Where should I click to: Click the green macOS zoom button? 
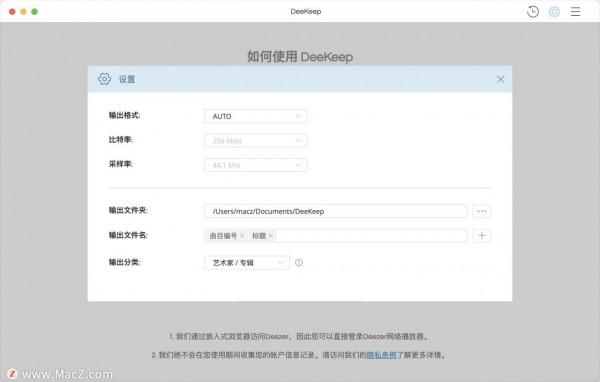34,12
